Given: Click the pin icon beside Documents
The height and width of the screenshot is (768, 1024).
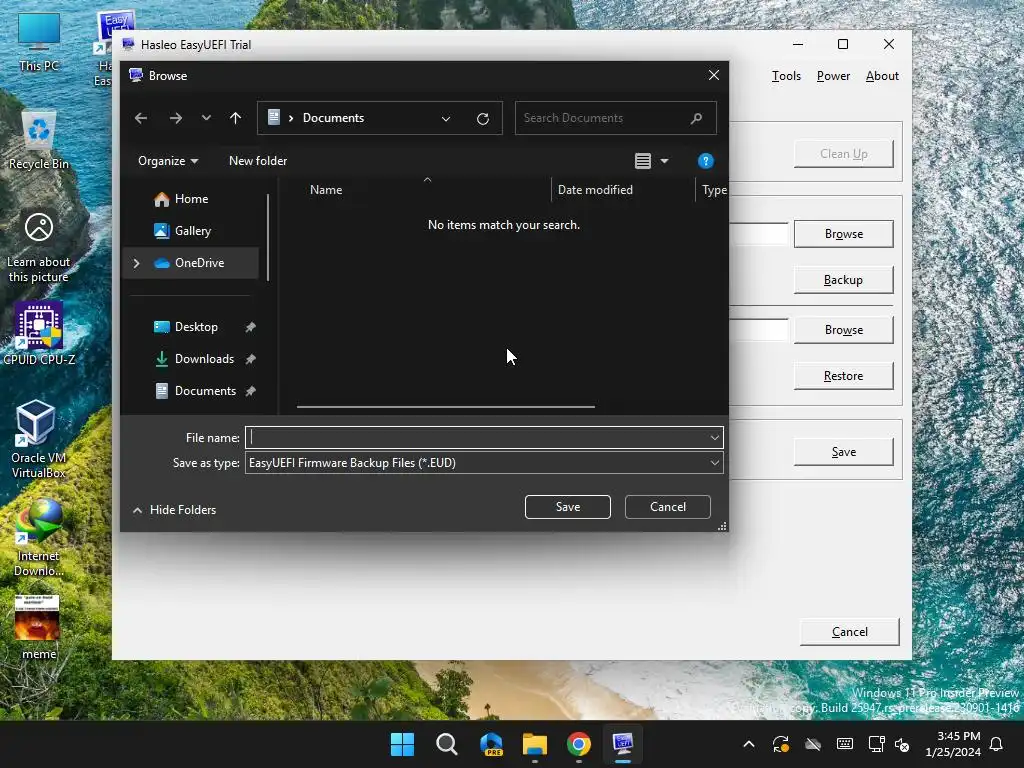Looking at the screenshot, I should pos(250,391).
